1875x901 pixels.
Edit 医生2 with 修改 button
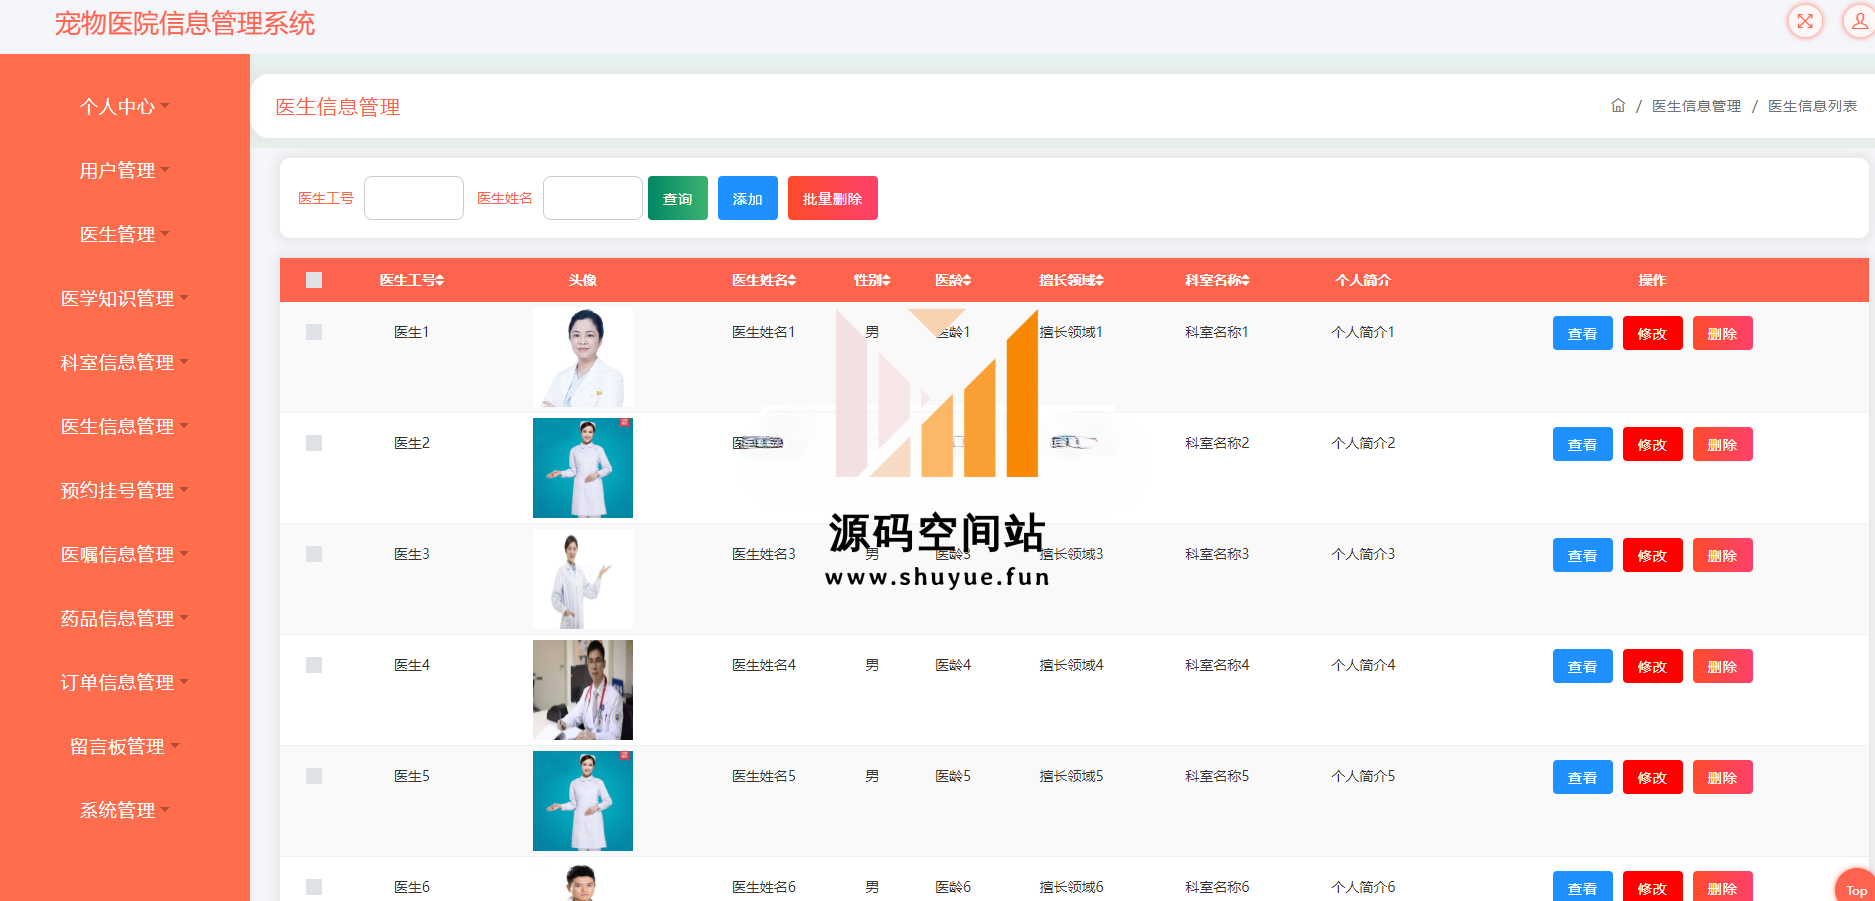point(1653,444)
